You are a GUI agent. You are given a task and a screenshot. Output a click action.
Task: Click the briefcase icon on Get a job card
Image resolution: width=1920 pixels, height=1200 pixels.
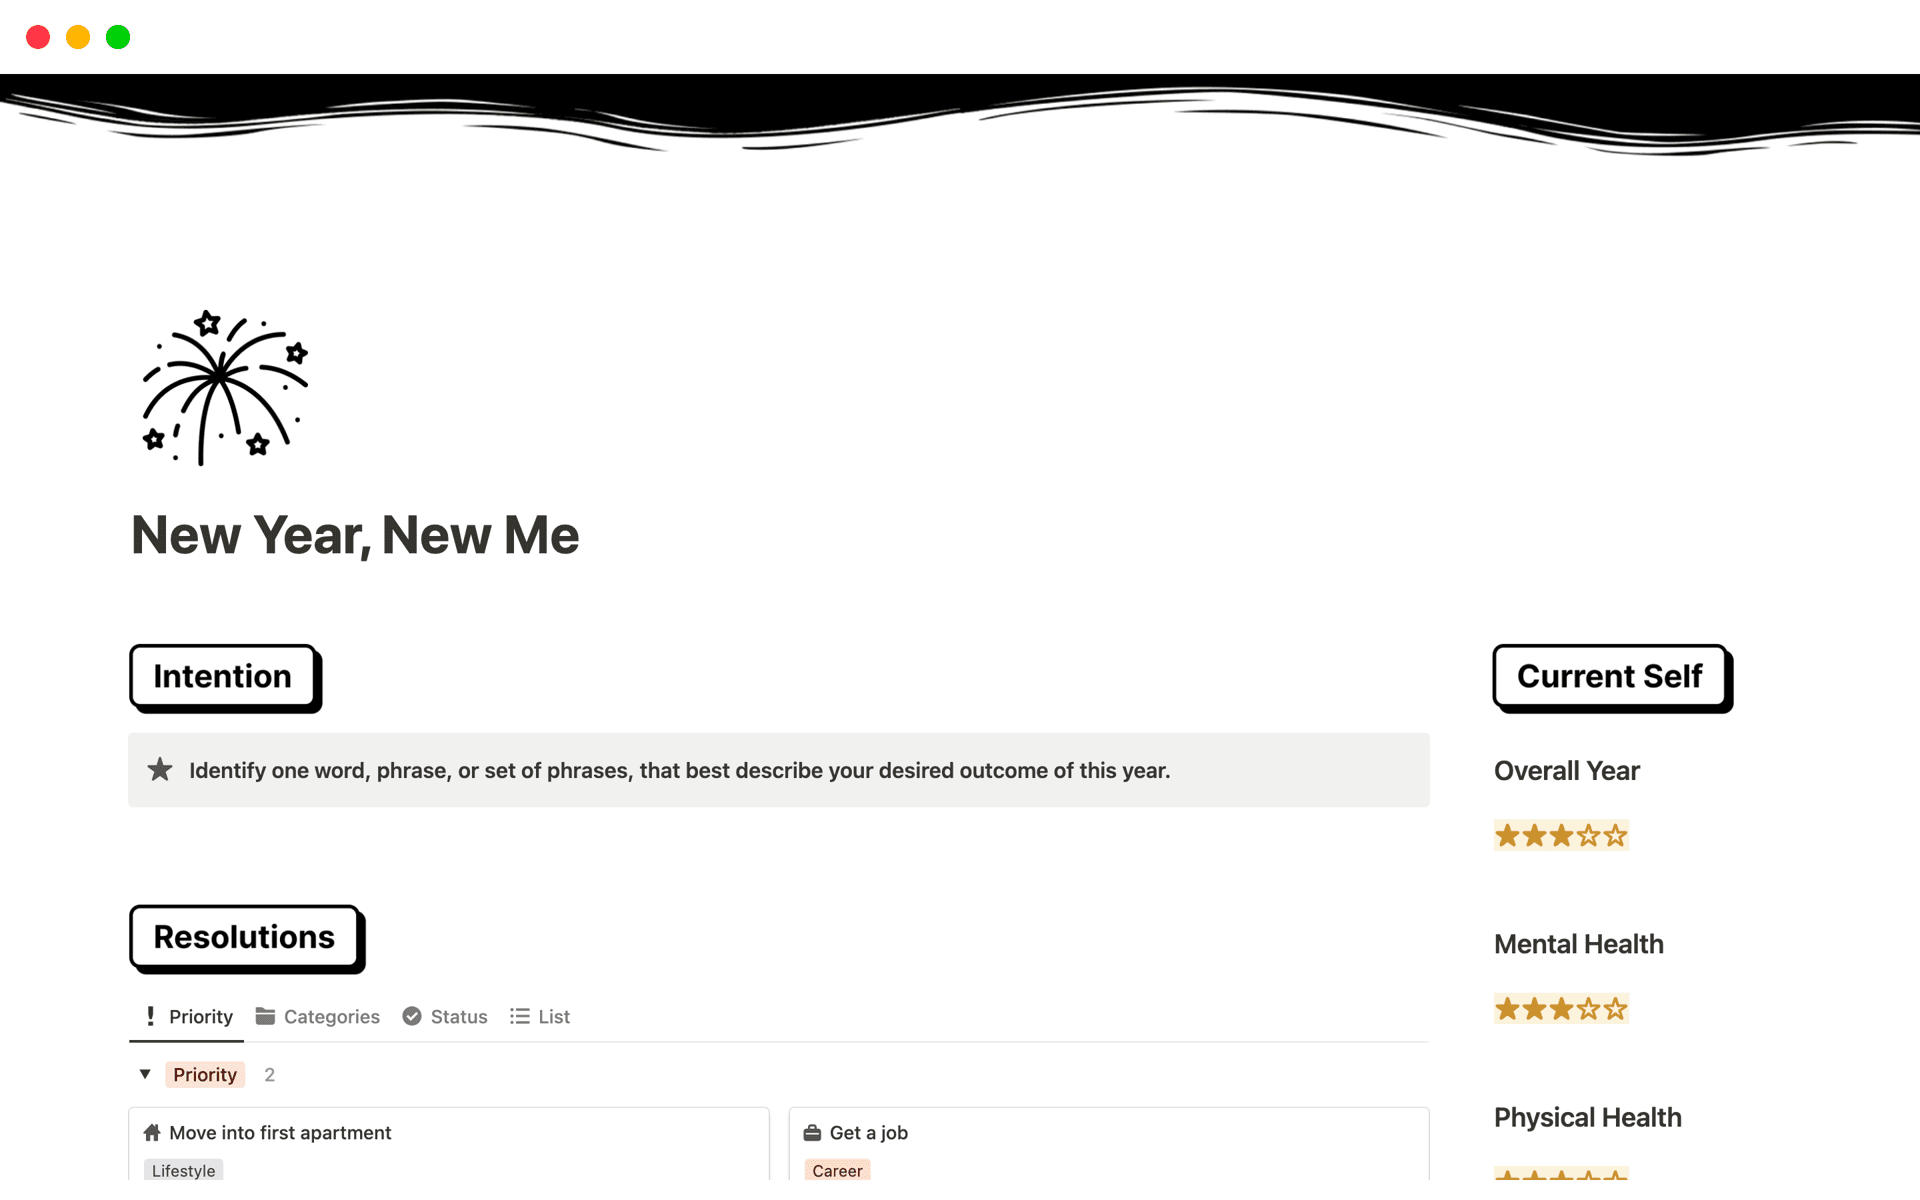[x=812, y=1133]
